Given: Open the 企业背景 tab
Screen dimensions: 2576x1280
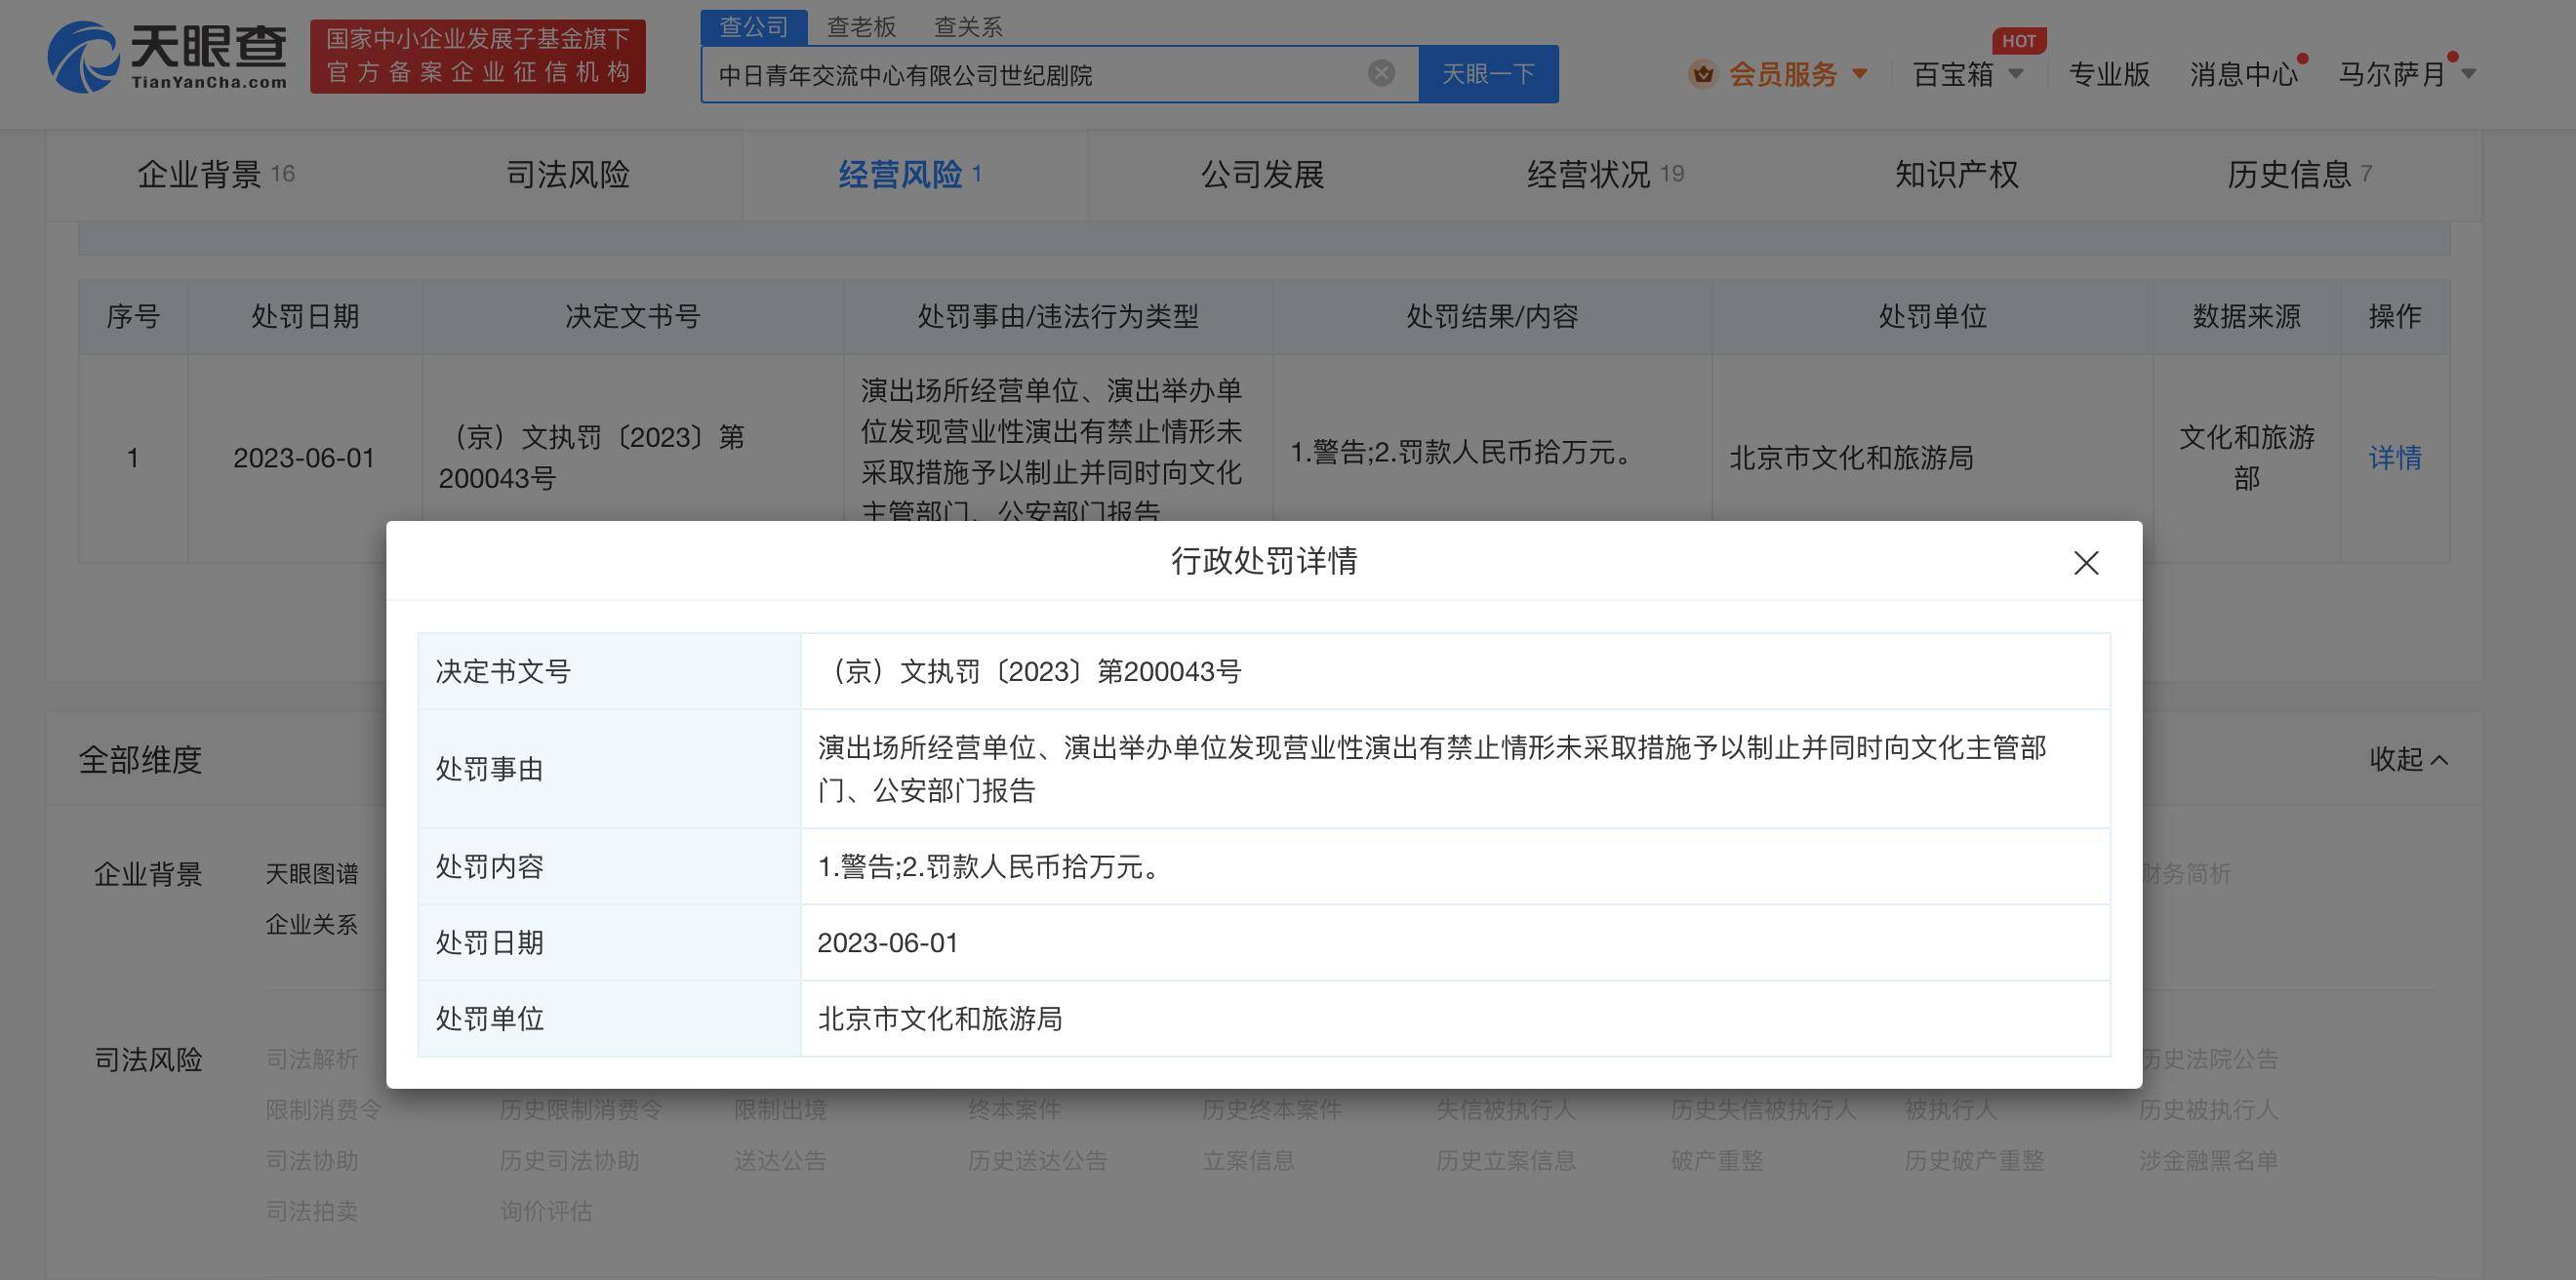Looking at the screenshot, I should click(215, 174).
